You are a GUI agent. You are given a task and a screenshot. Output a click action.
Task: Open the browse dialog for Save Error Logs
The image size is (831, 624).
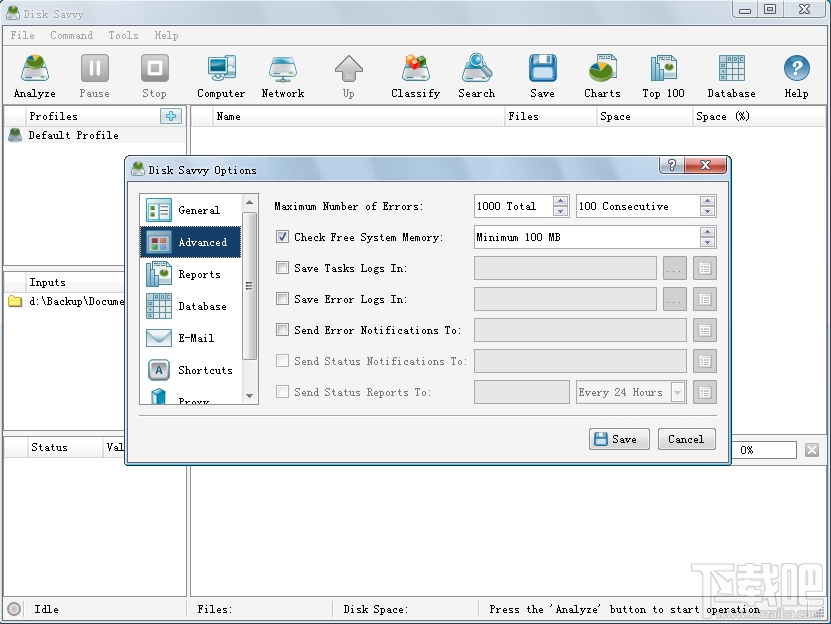pos(674,299)
